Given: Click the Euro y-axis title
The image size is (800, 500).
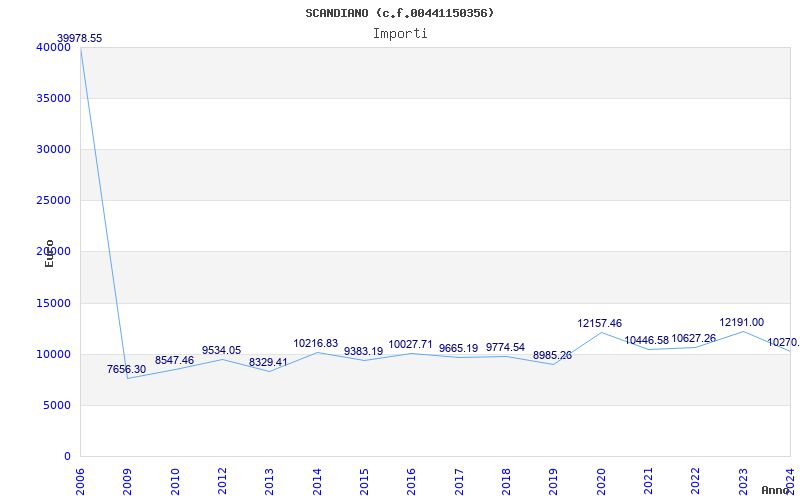Looking at the screenshot, I should click(x=49, y=253).
